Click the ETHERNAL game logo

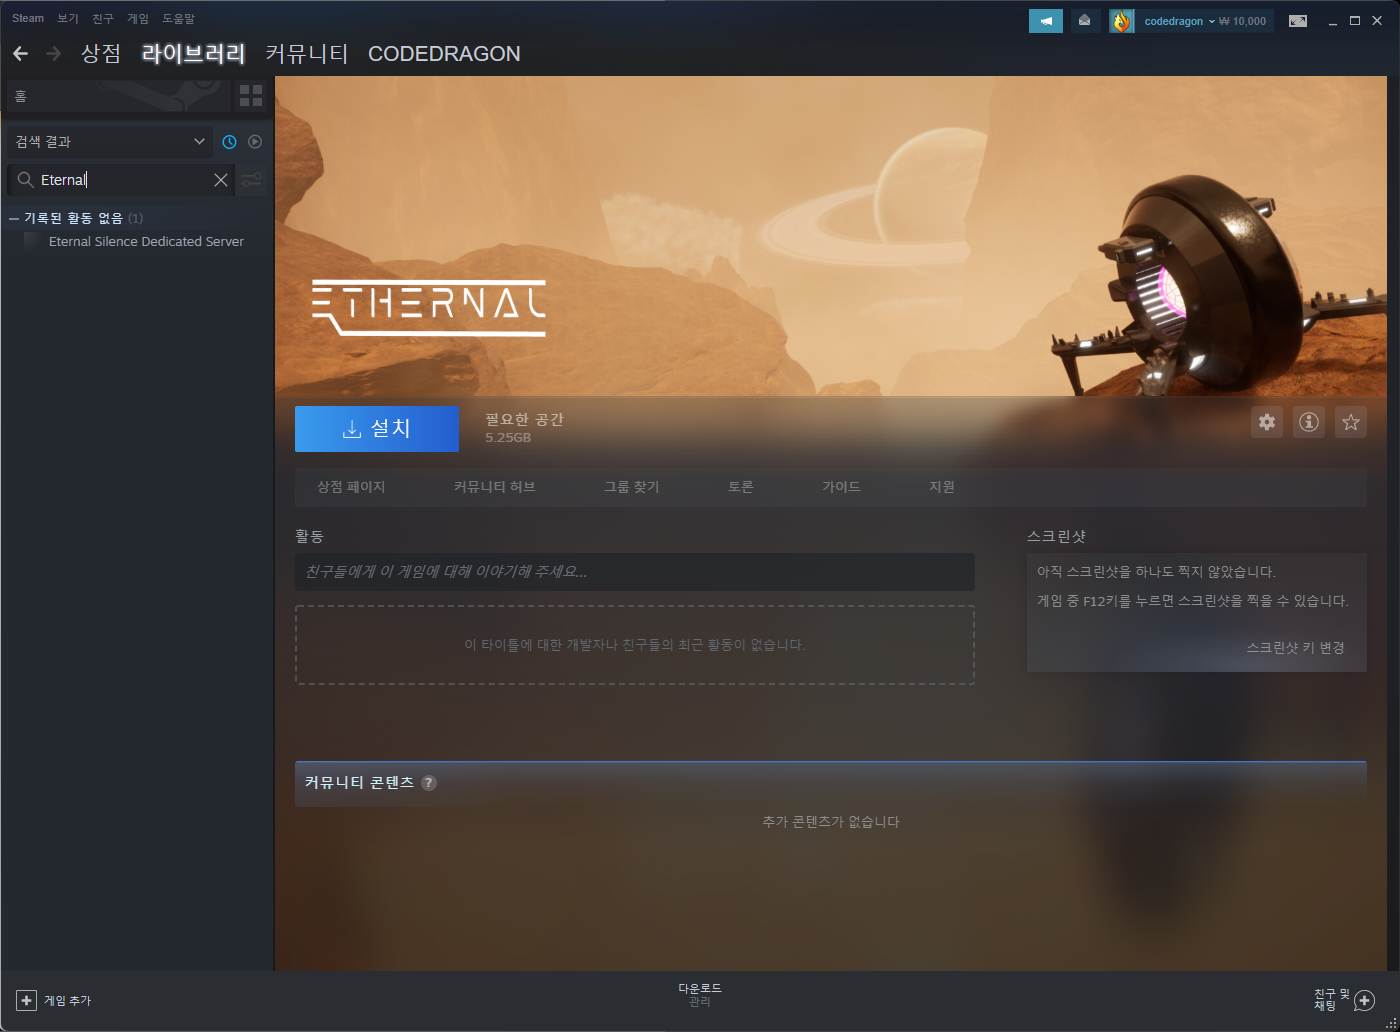429,308
